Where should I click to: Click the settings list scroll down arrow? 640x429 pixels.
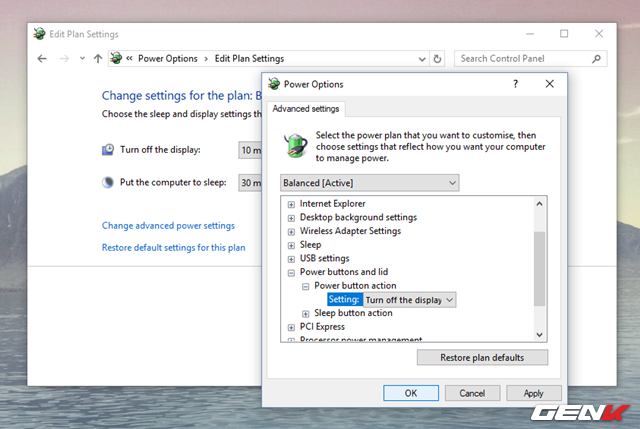(x=539, y=335)
